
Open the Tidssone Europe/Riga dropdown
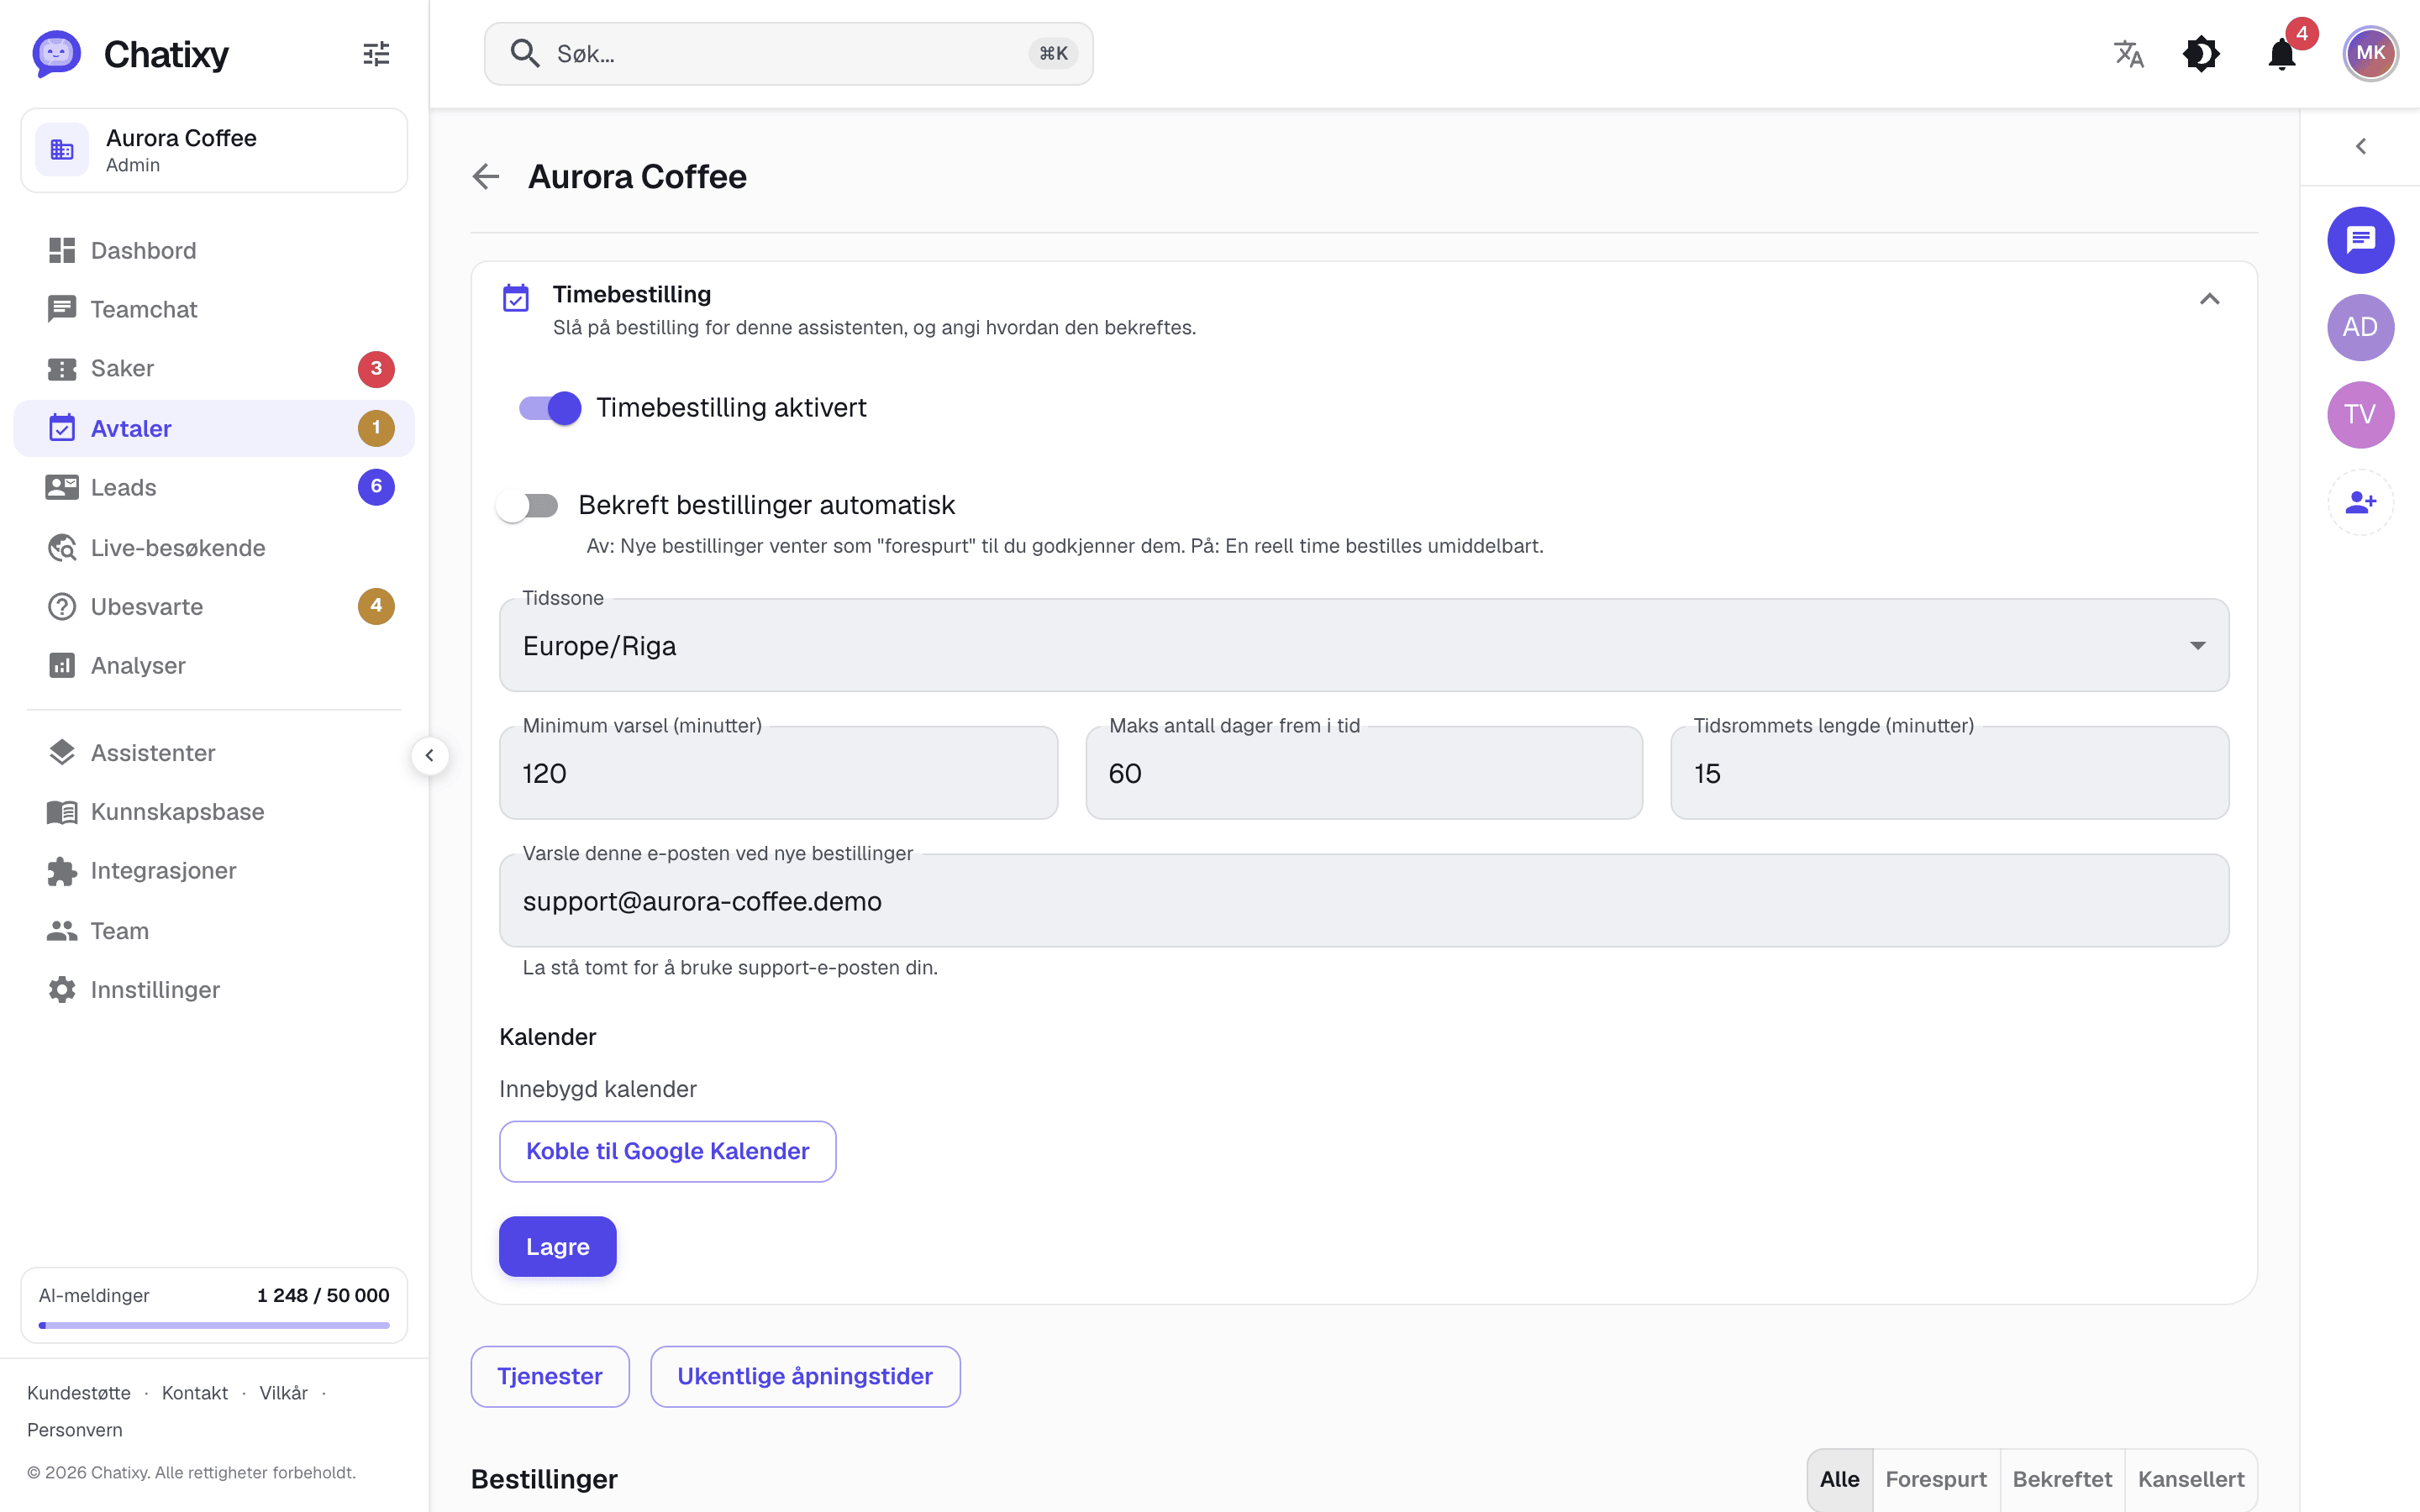1364,646
